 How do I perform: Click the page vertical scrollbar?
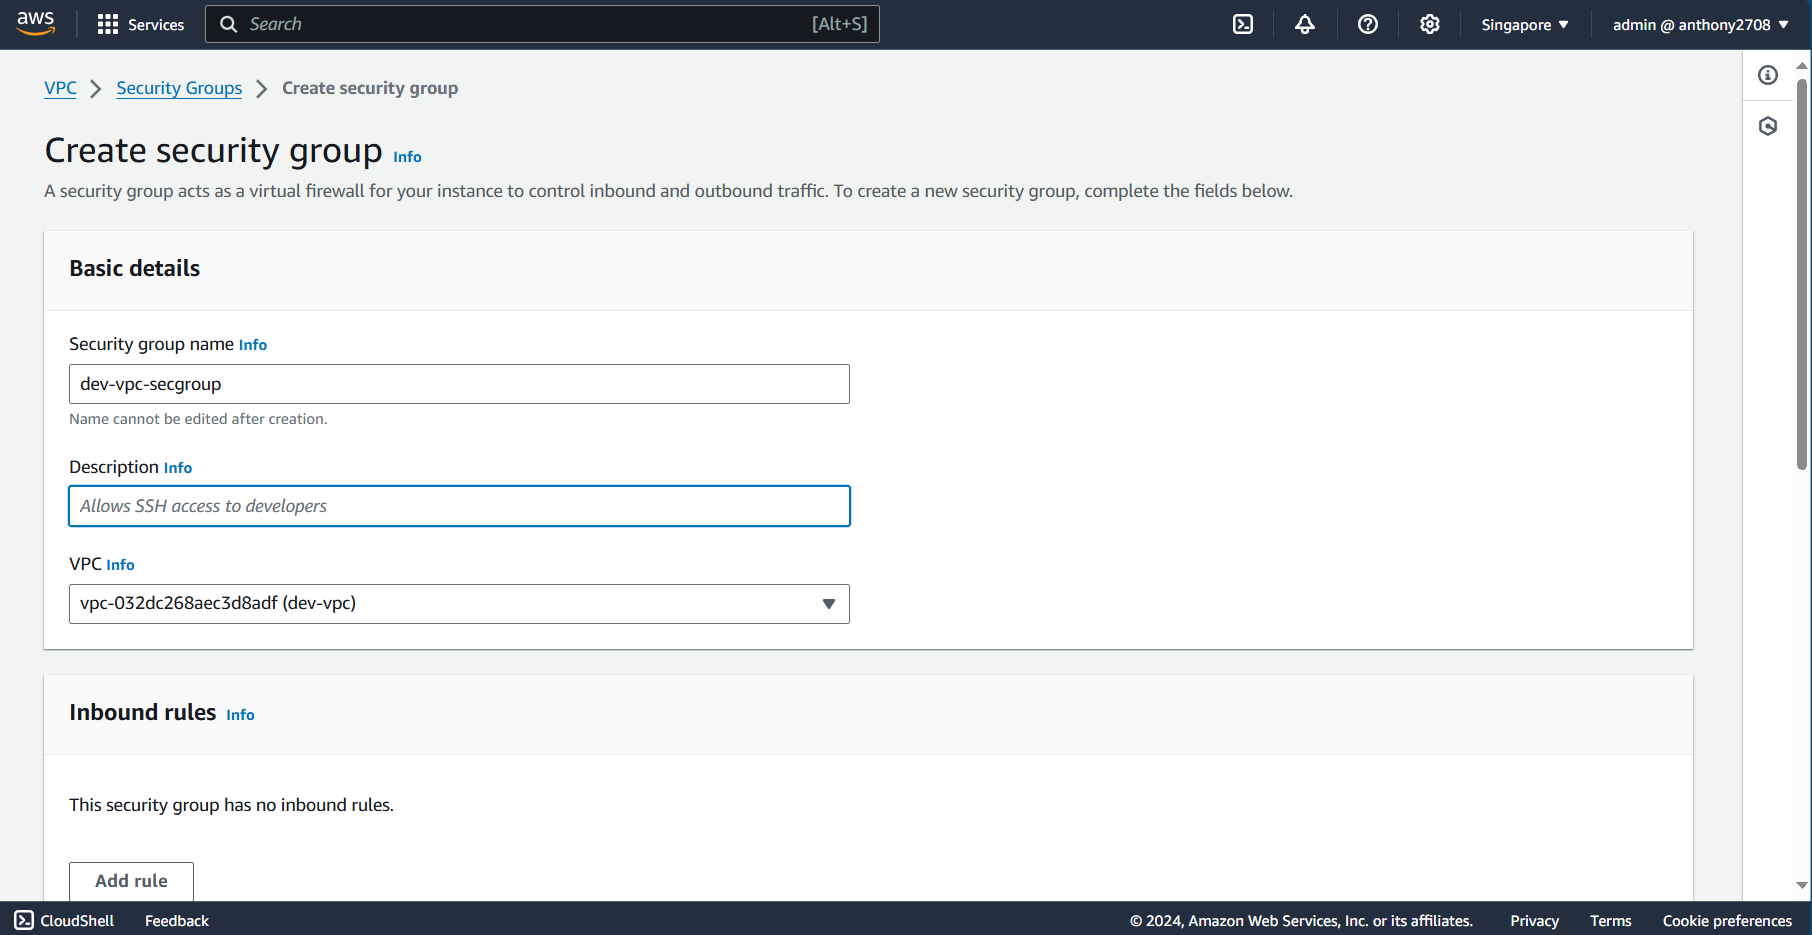(x=1802, y=275)
